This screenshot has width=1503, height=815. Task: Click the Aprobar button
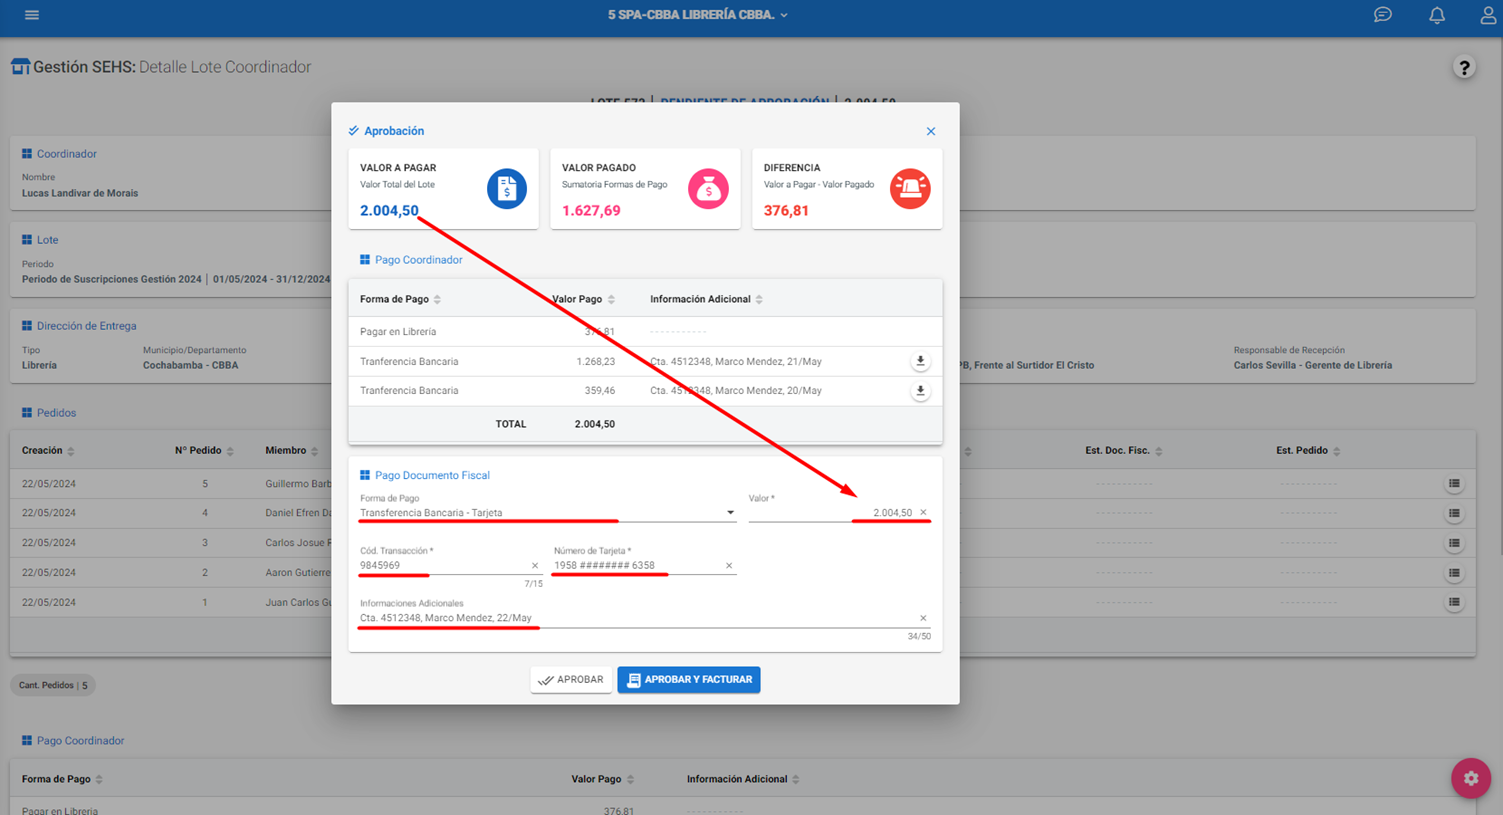(x=571, y=680)
